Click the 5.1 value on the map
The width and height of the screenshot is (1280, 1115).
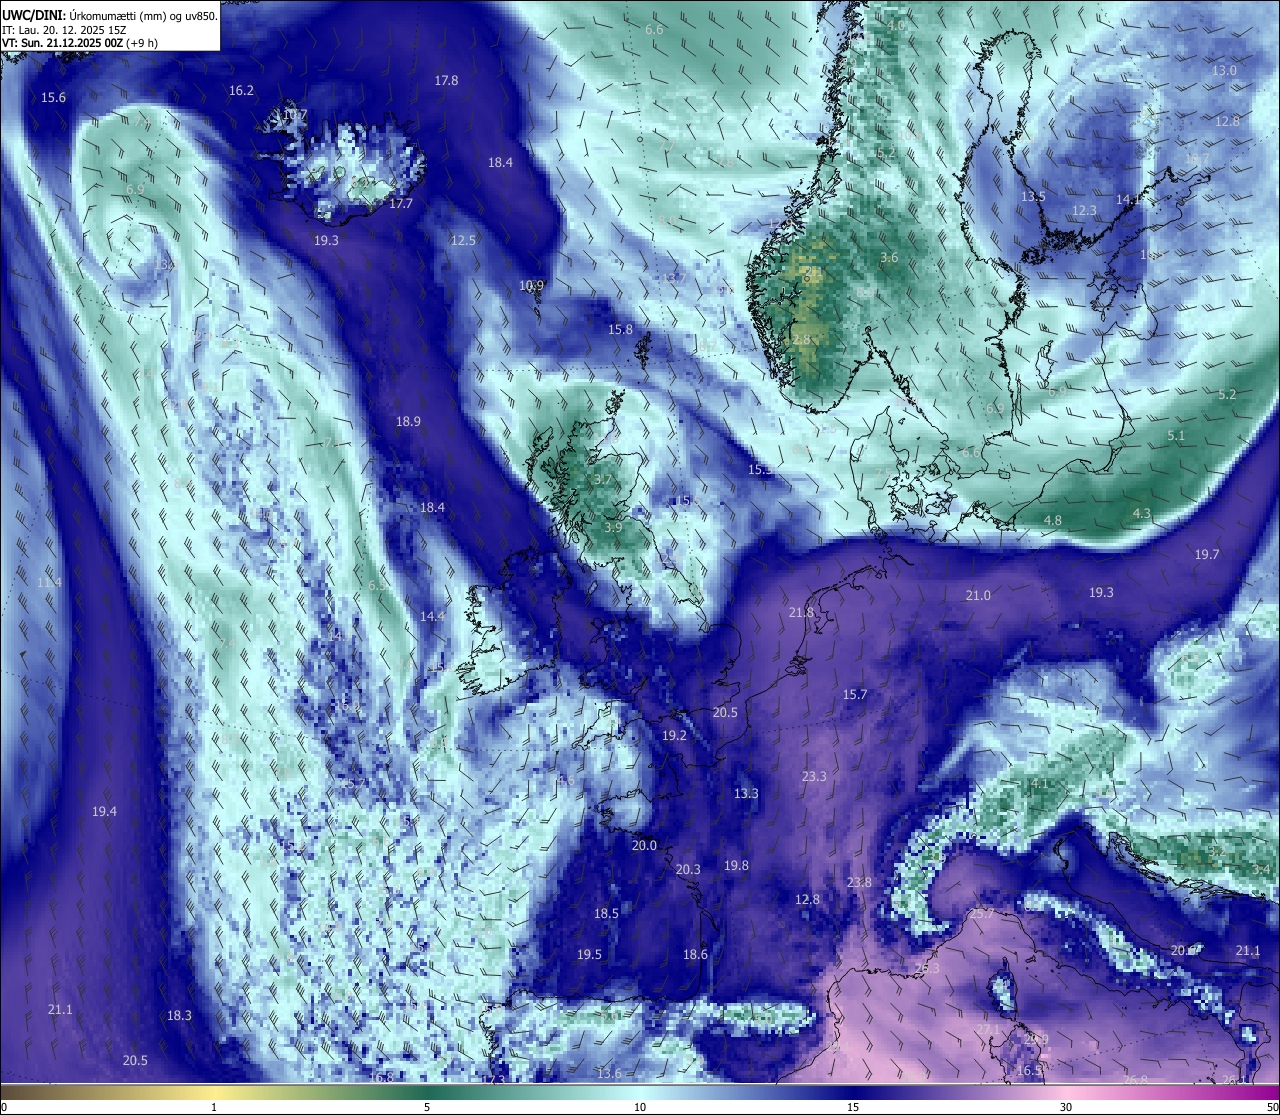1176,436
